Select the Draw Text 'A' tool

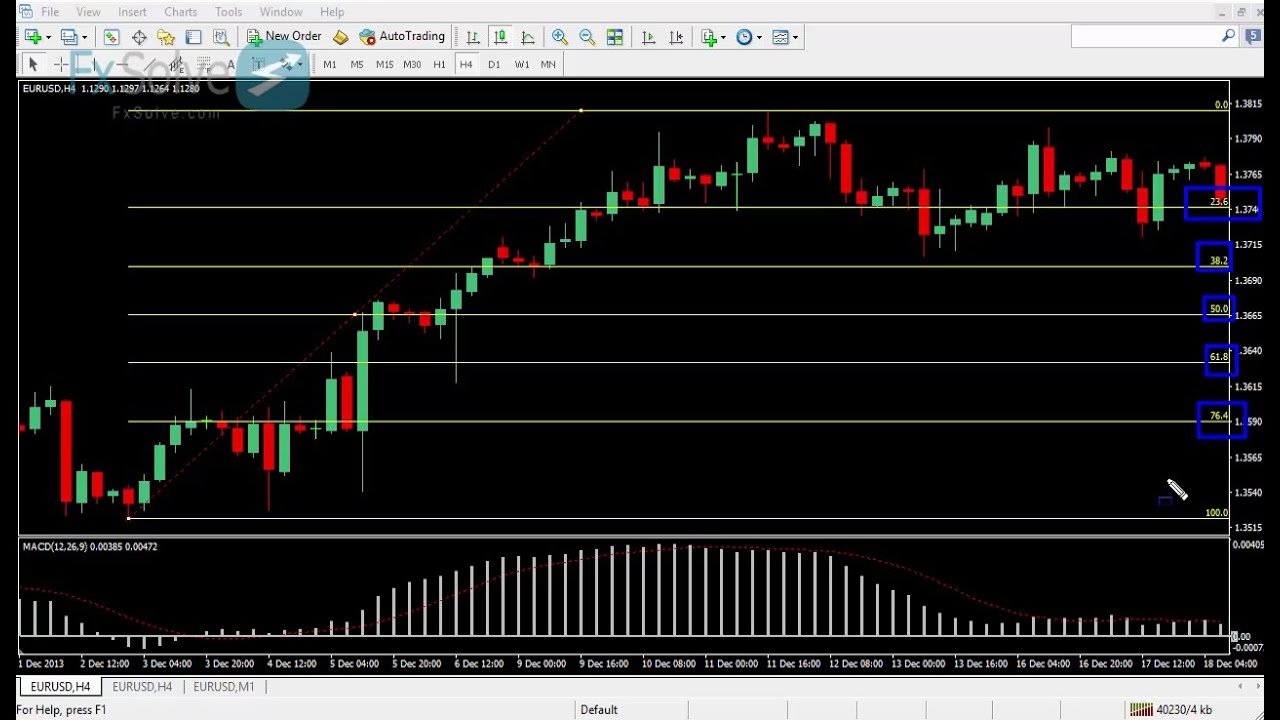tap(231, 64)
